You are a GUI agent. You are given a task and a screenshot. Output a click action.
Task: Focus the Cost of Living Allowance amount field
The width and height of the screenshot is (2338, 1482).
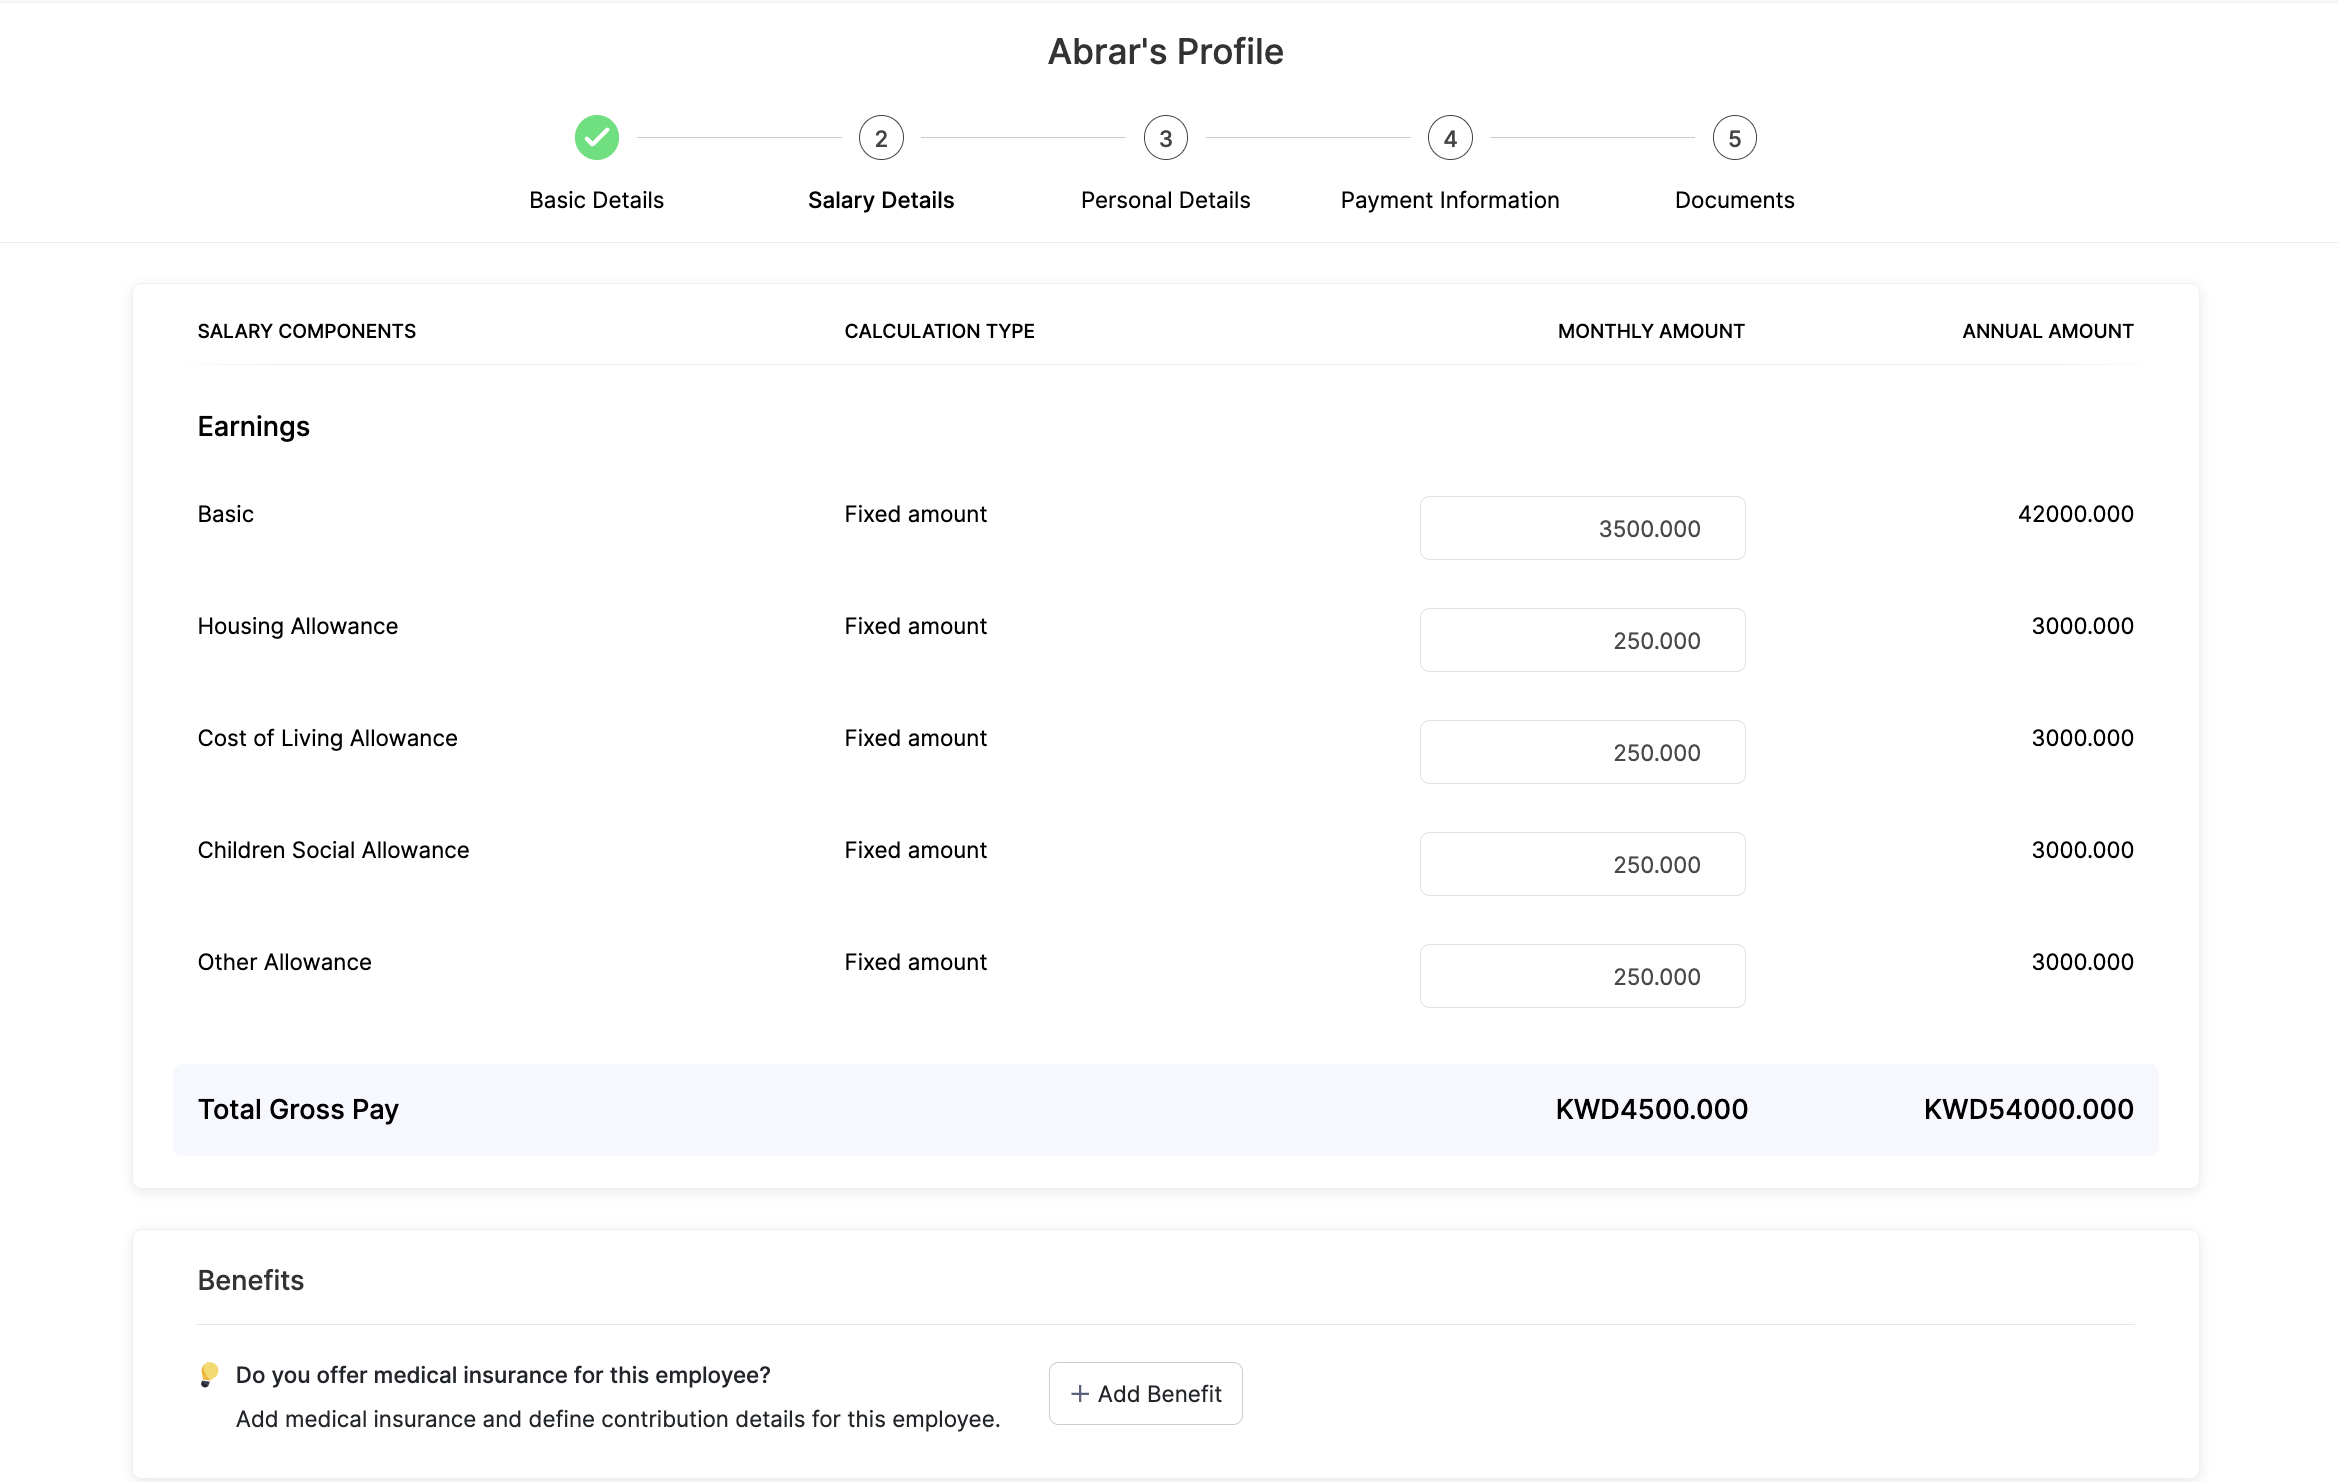(x=1582, y=752)
